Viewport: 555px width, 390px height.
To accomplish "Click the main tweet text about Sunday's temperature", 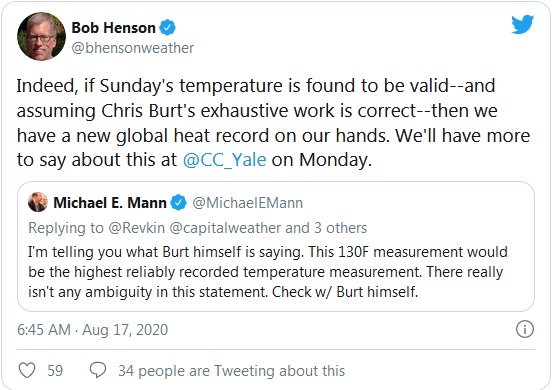I will (x=273, y=122).
